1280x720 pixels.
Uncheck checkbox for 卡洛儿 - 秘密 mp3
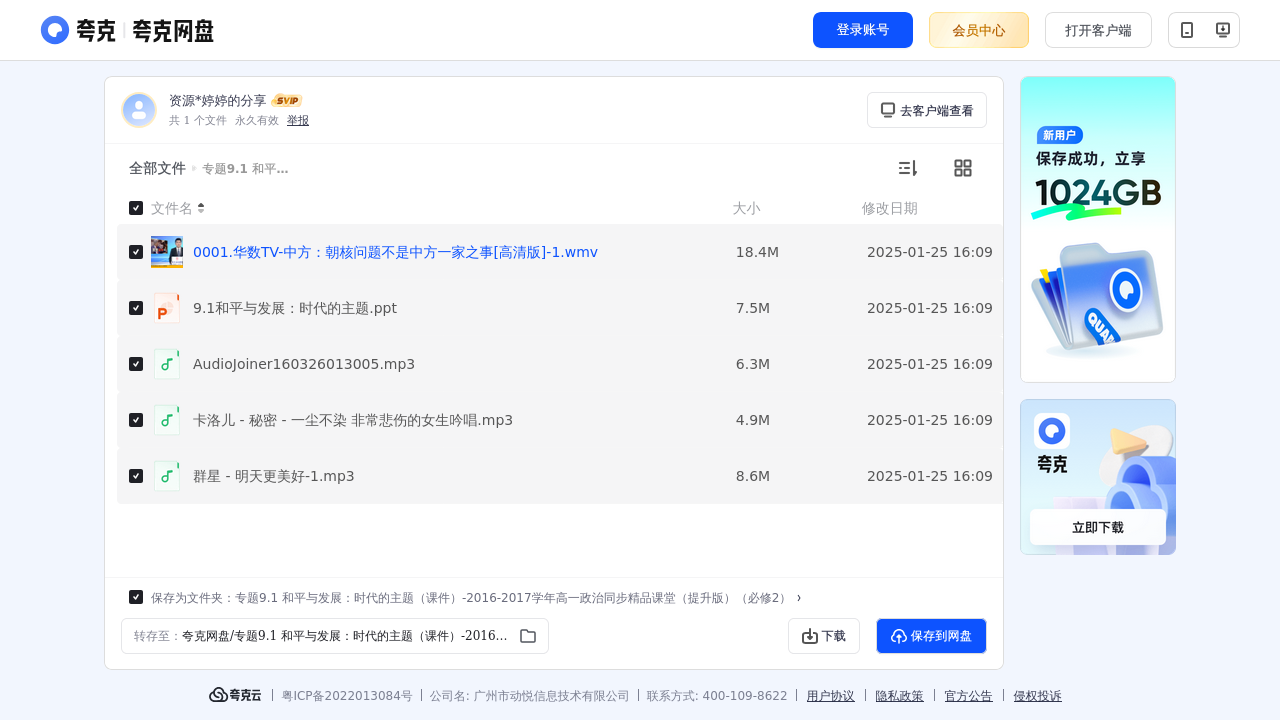pyautogui.click(x=136, y=420)
